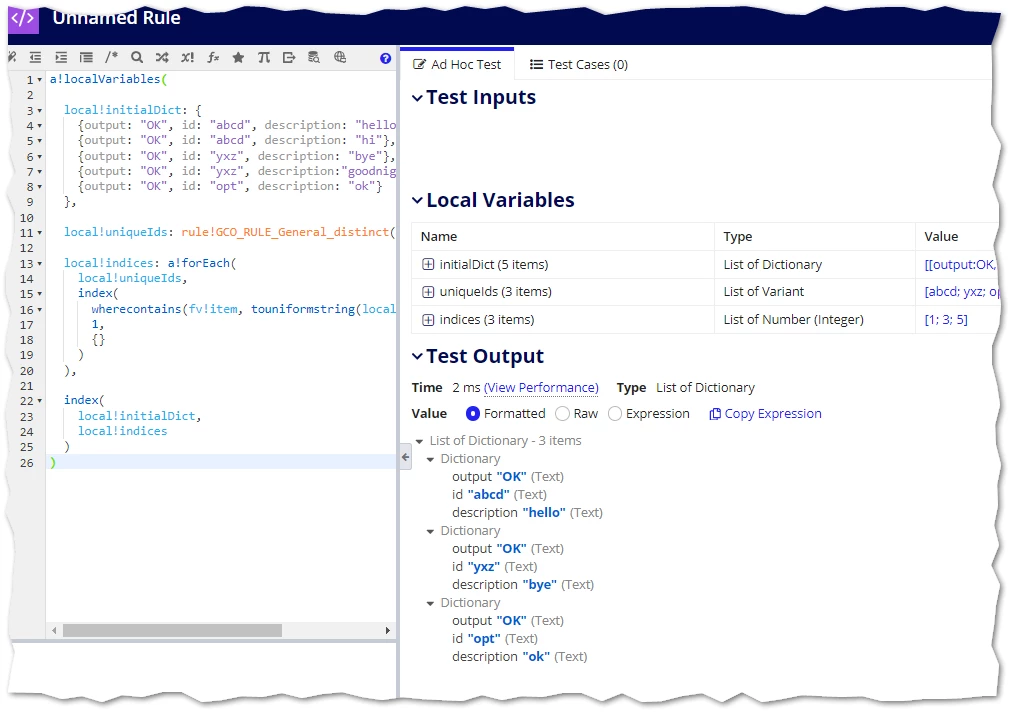Image resolution: width=1011 pixels, height=712 pixels.
Task: Click the globe toolbar icon
Action: (x=340, y=57)
